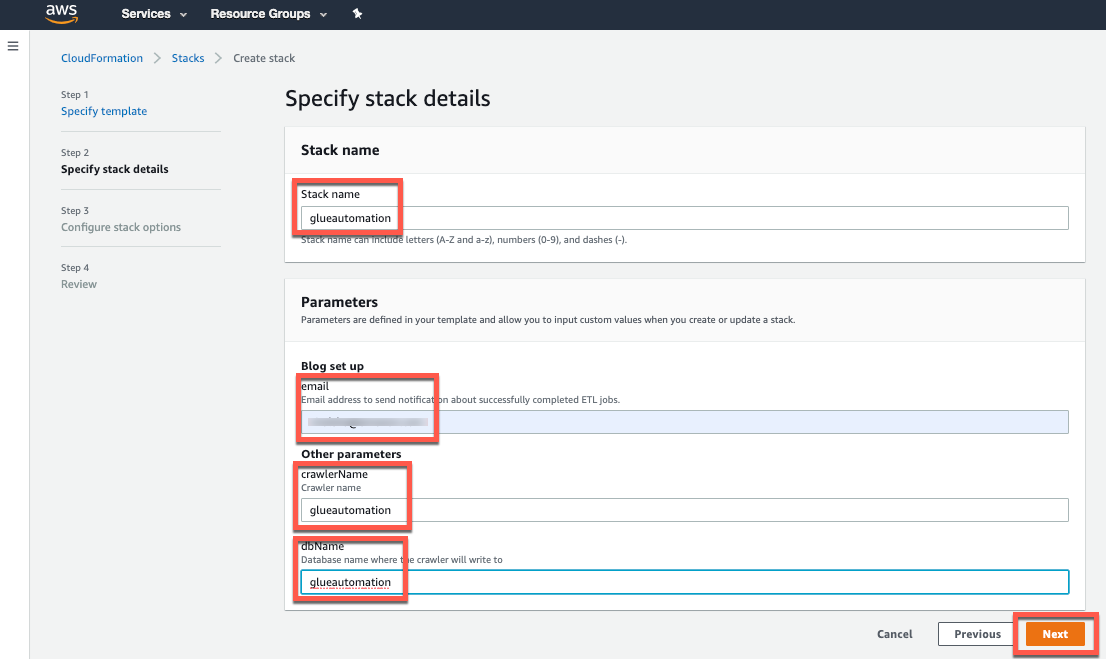Click the email notification description text
This screenshot has height=659, width=1106.
click(x=461, y=399)
